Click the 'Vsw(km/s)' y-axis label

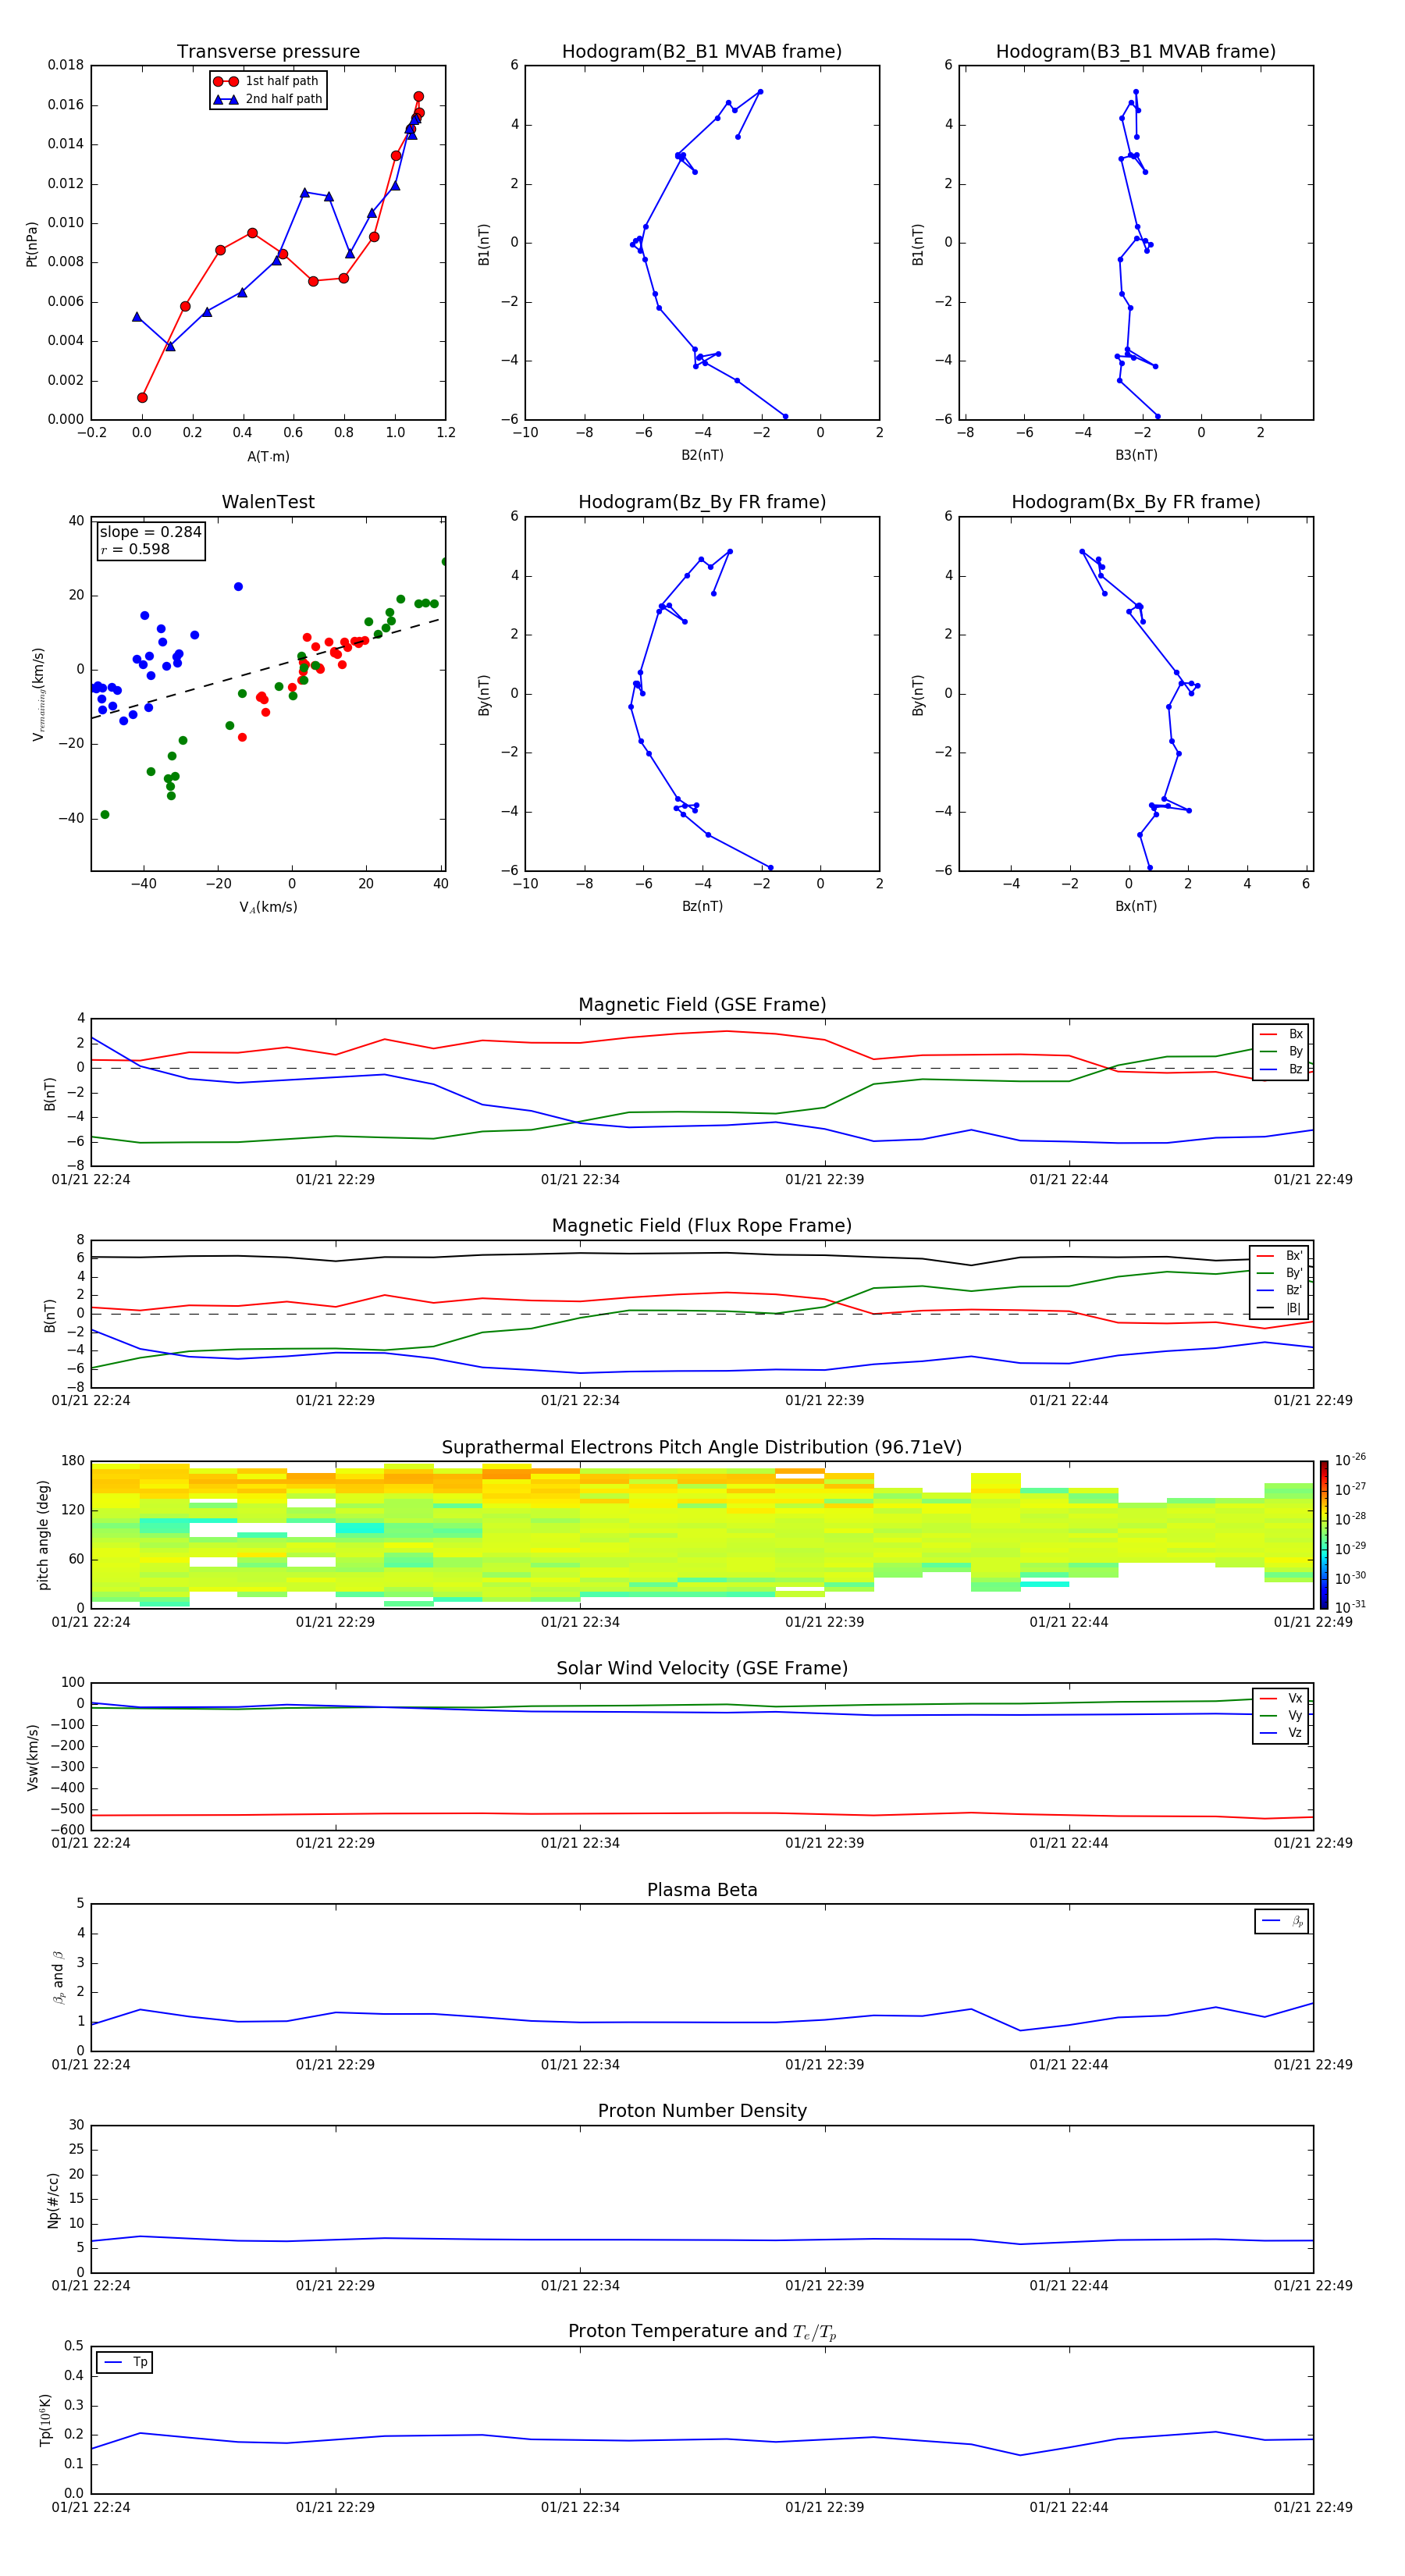32,1756
